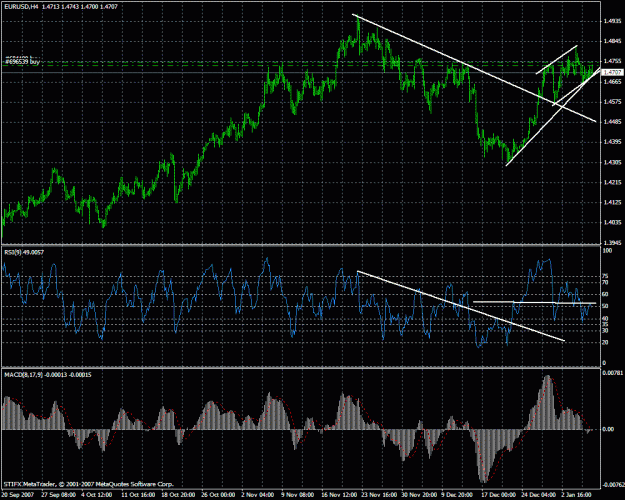Click the 1.4845 price scale label
Screen dimensions: 625x500
(612, 41)
